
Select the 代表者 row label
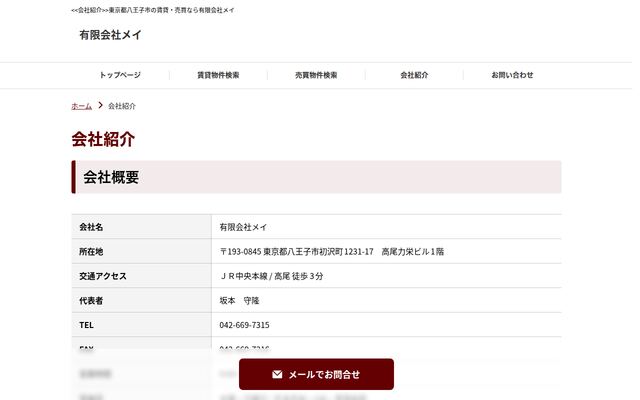(91, 301)
